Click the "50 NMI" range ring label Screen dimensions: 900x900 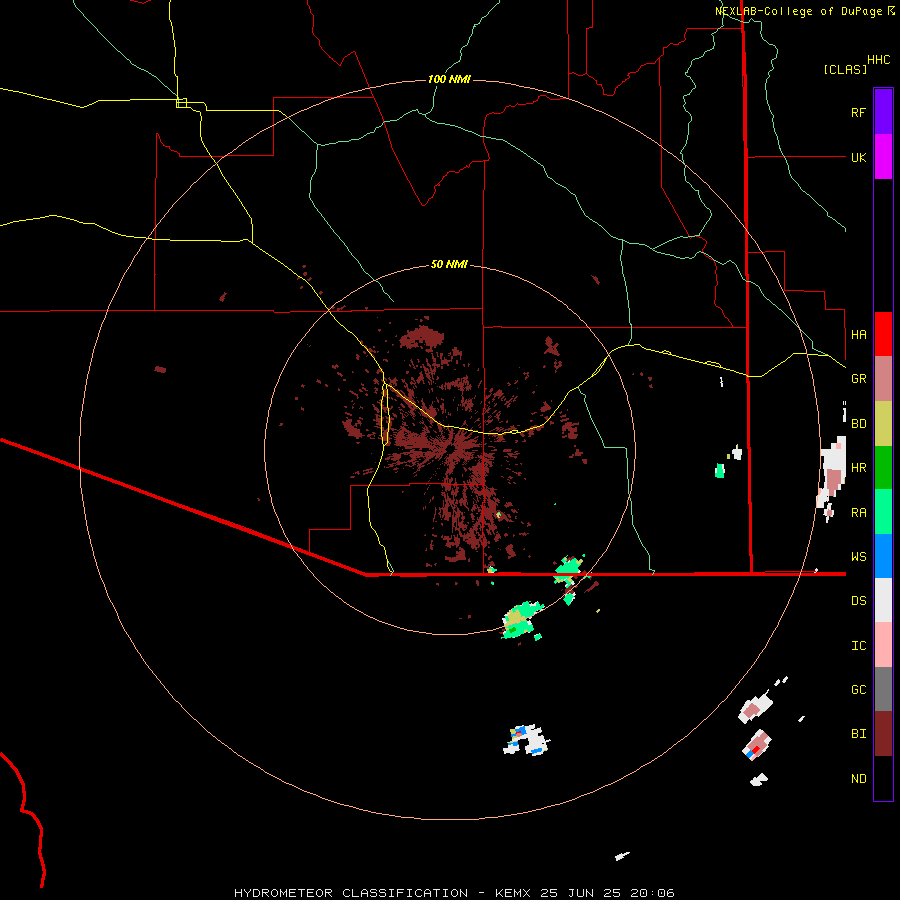click(449, 265)
